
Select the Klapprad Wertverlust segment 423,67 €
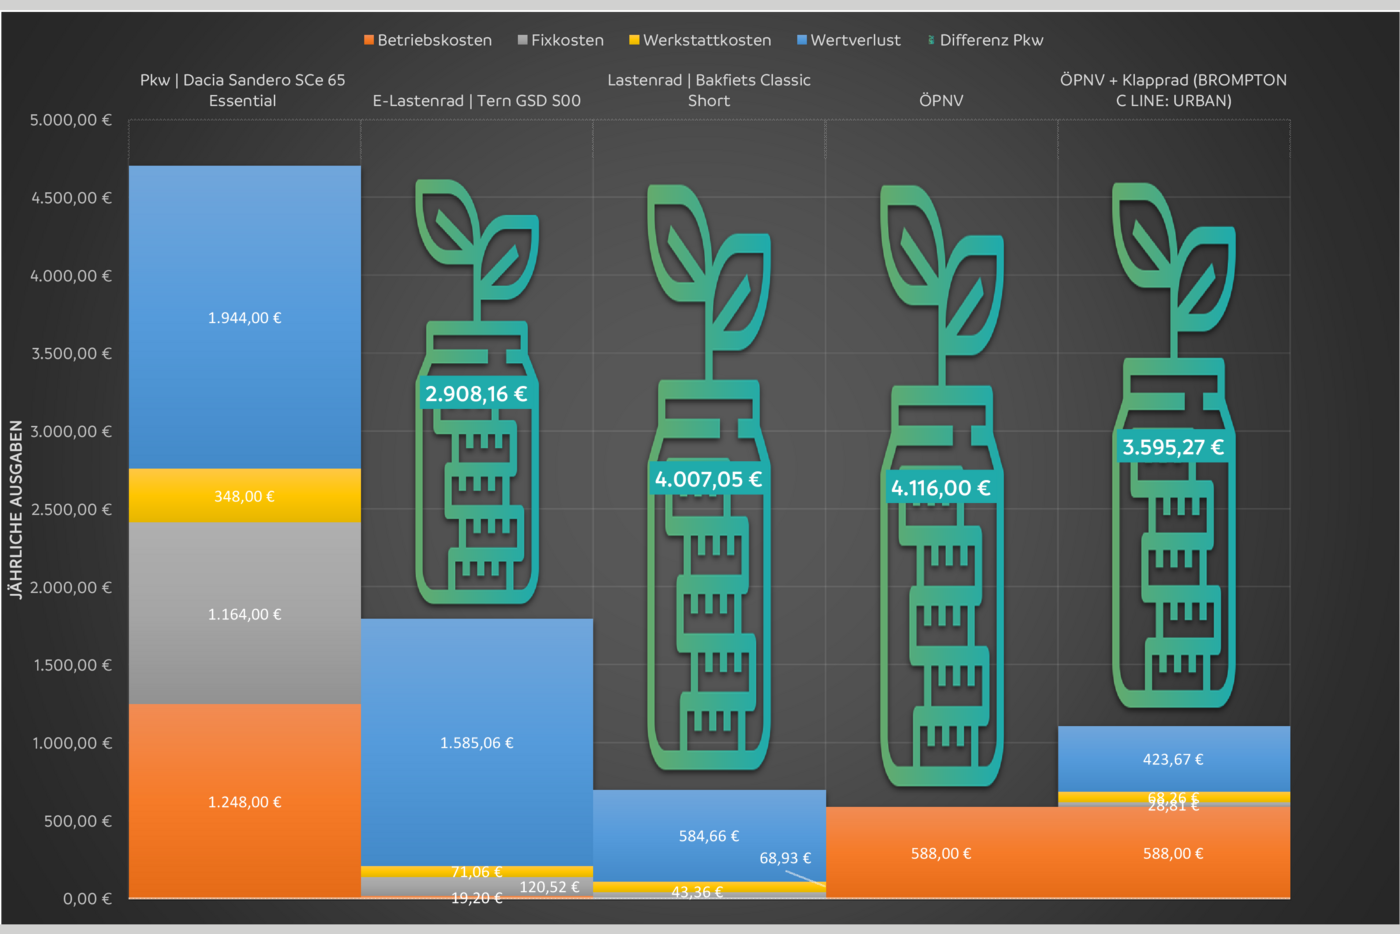coord(1174,759)
